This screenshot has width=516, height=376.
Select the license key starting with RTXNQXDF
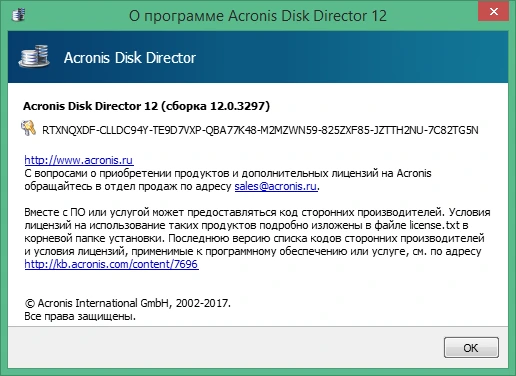260,130
